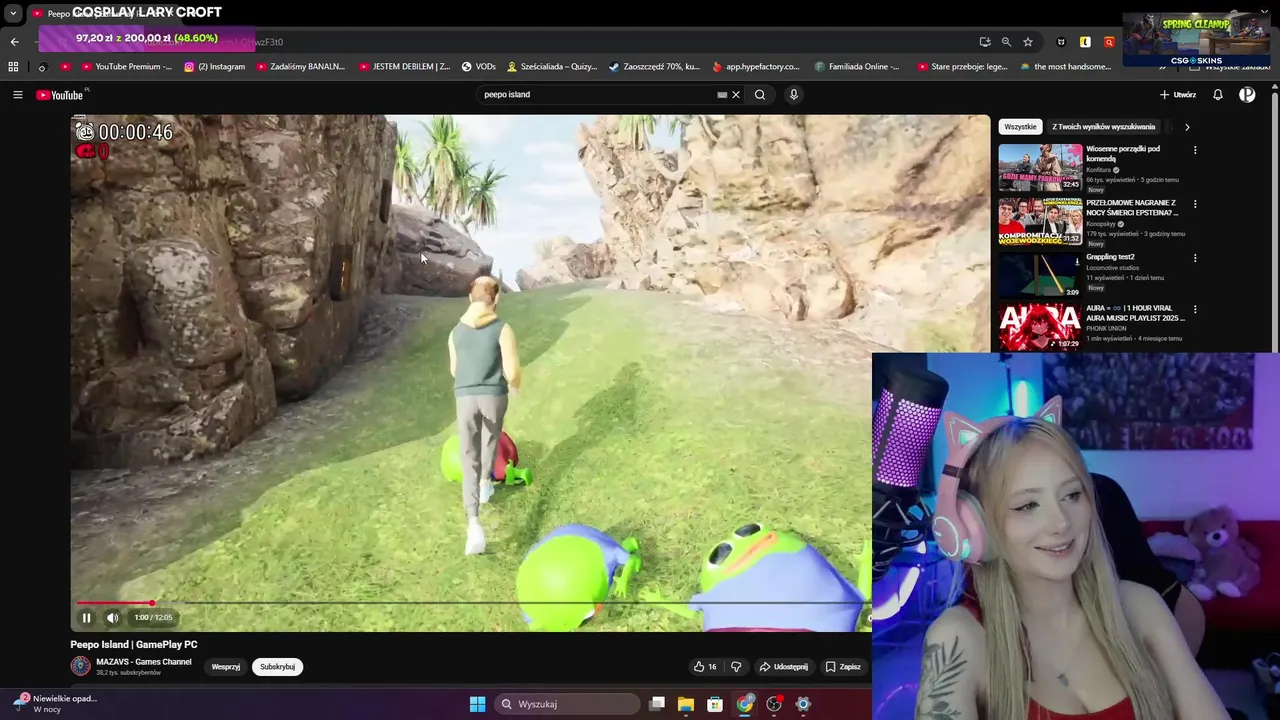Image resolution: width=1280 pixels, height=720 pixels.
Task: Open the AURA music playlist thumbnail
Action: click(1040, 327)
